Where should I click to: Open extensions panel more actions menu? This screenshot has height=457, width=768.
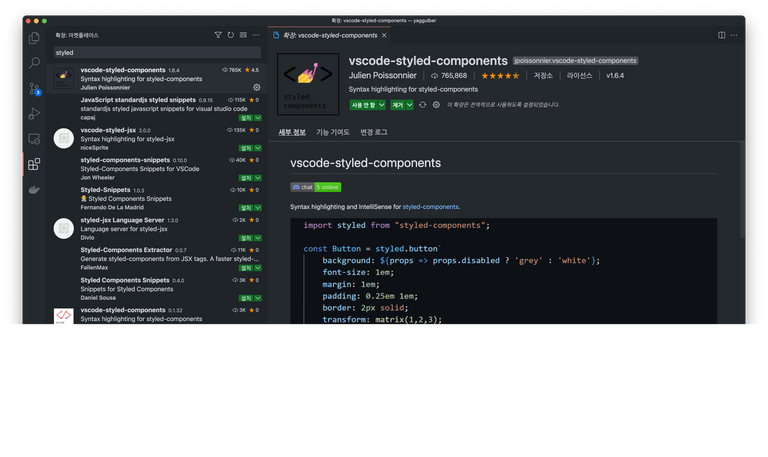256,35
